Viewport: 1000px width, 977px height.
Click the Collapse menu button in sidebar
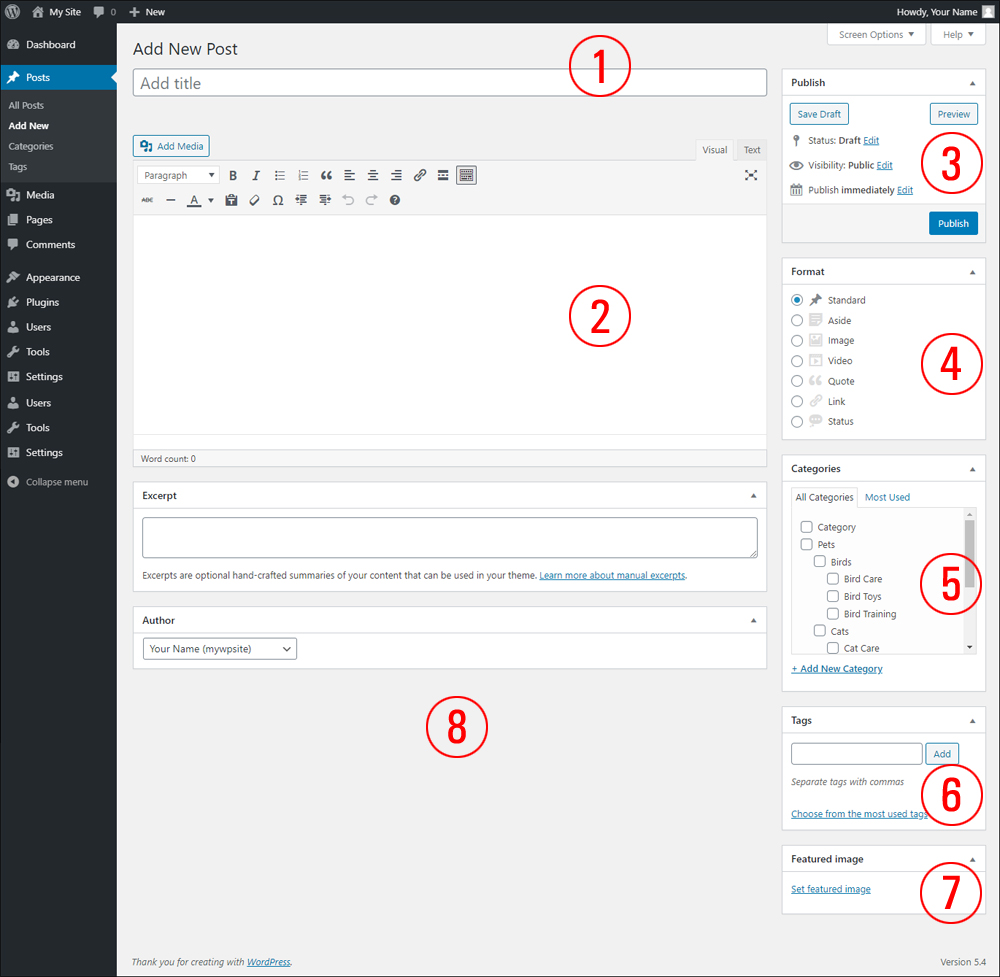58,482
